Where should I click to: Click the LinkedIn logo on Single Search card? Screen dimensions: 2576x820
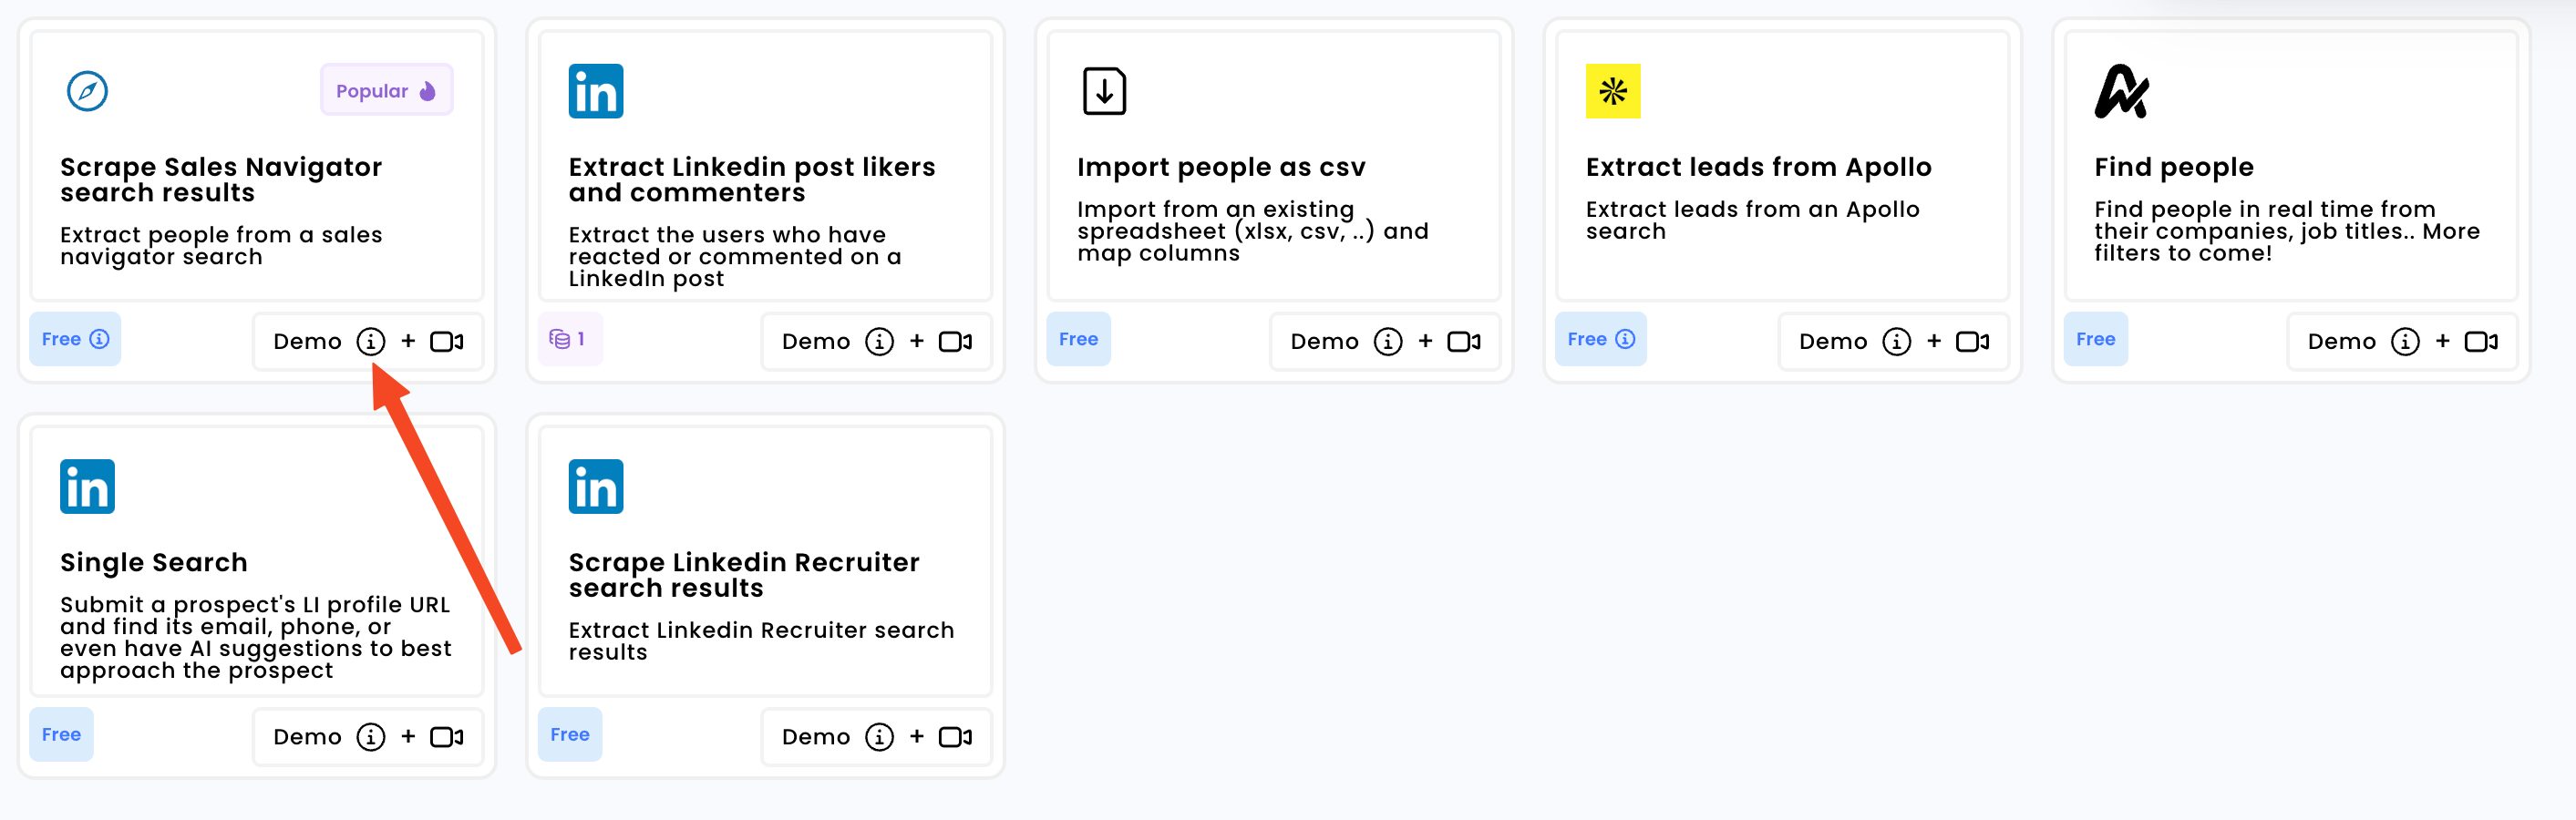click(87, 487)
